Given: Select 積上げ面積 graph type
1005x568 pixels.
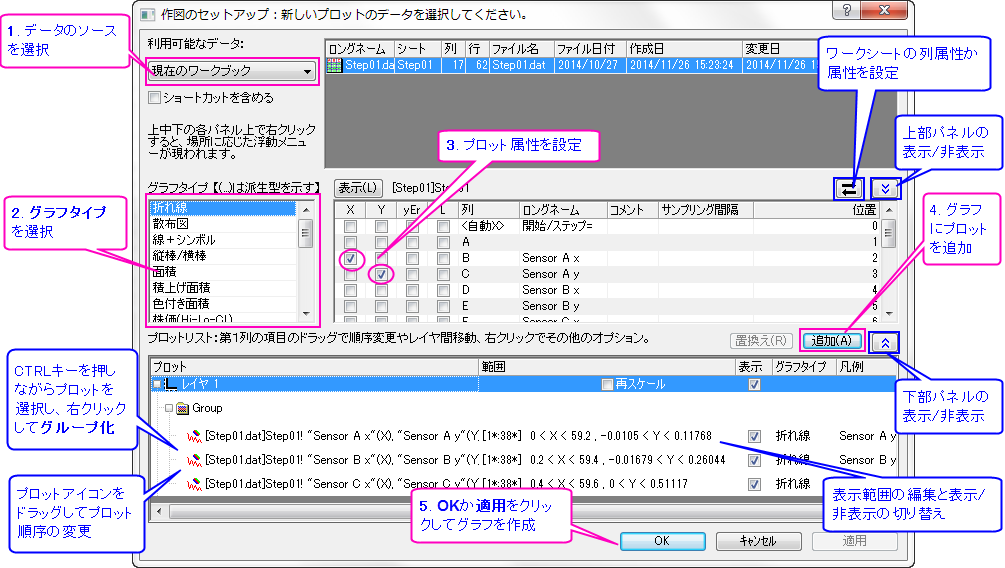Looking at the screenshot, I should tap(223, 288).
